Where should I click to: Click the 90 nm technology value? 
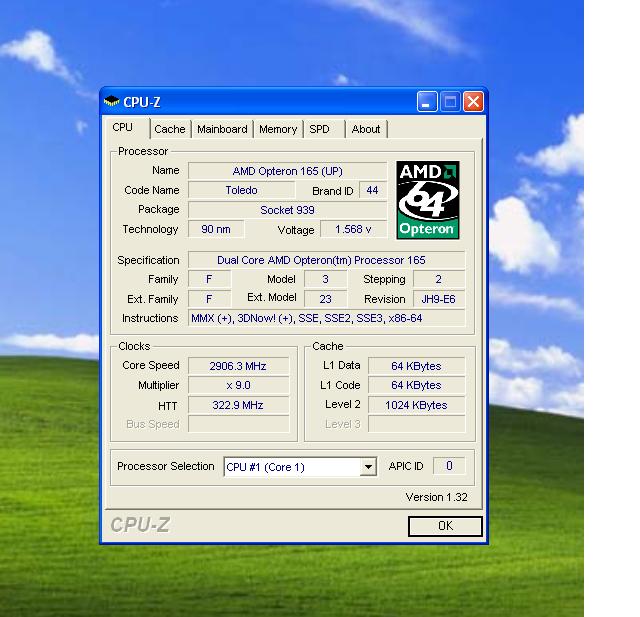click(x=216, y=229)
